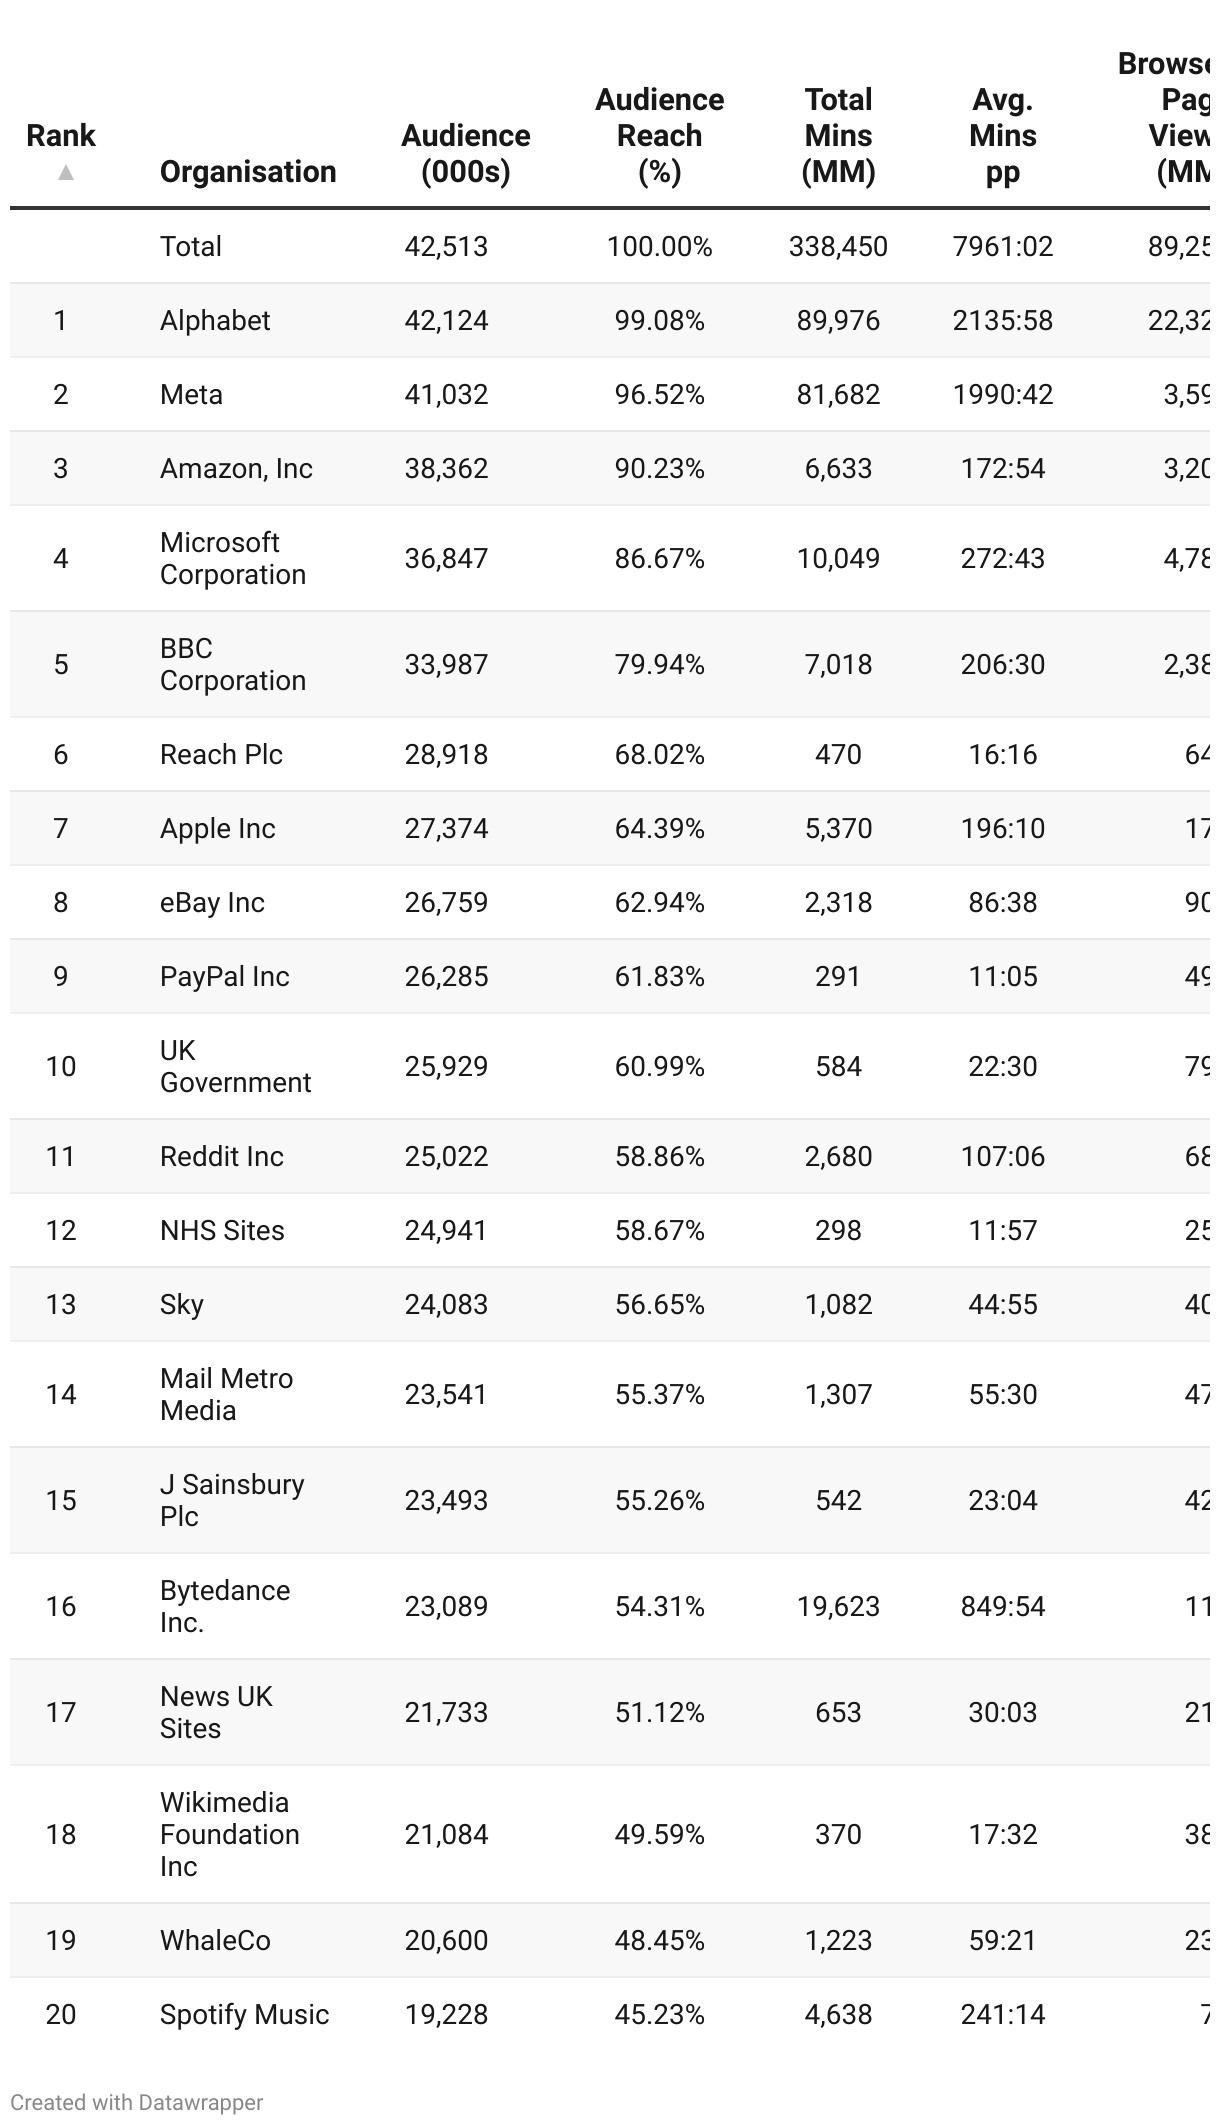
Task: Select the Spotify Music row name
Action: point(245,2014)
